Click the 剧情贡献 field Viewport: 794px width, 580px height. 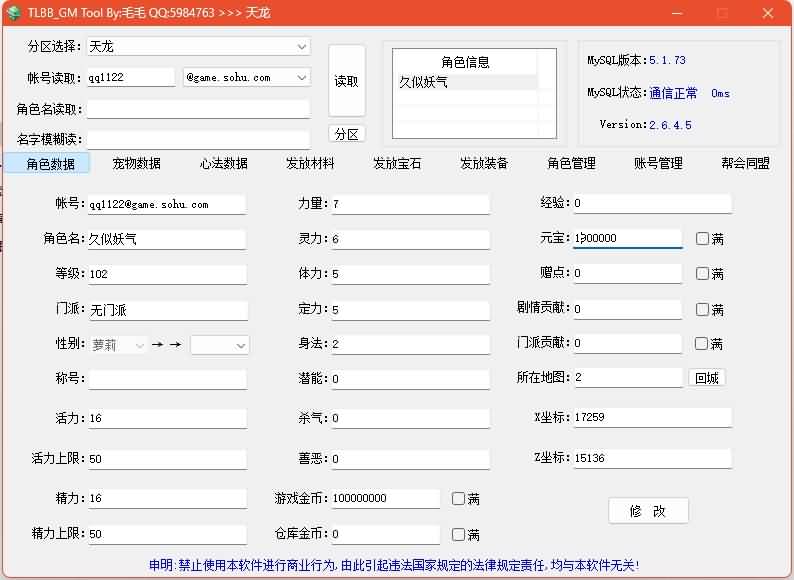click(x=628, y=309)
